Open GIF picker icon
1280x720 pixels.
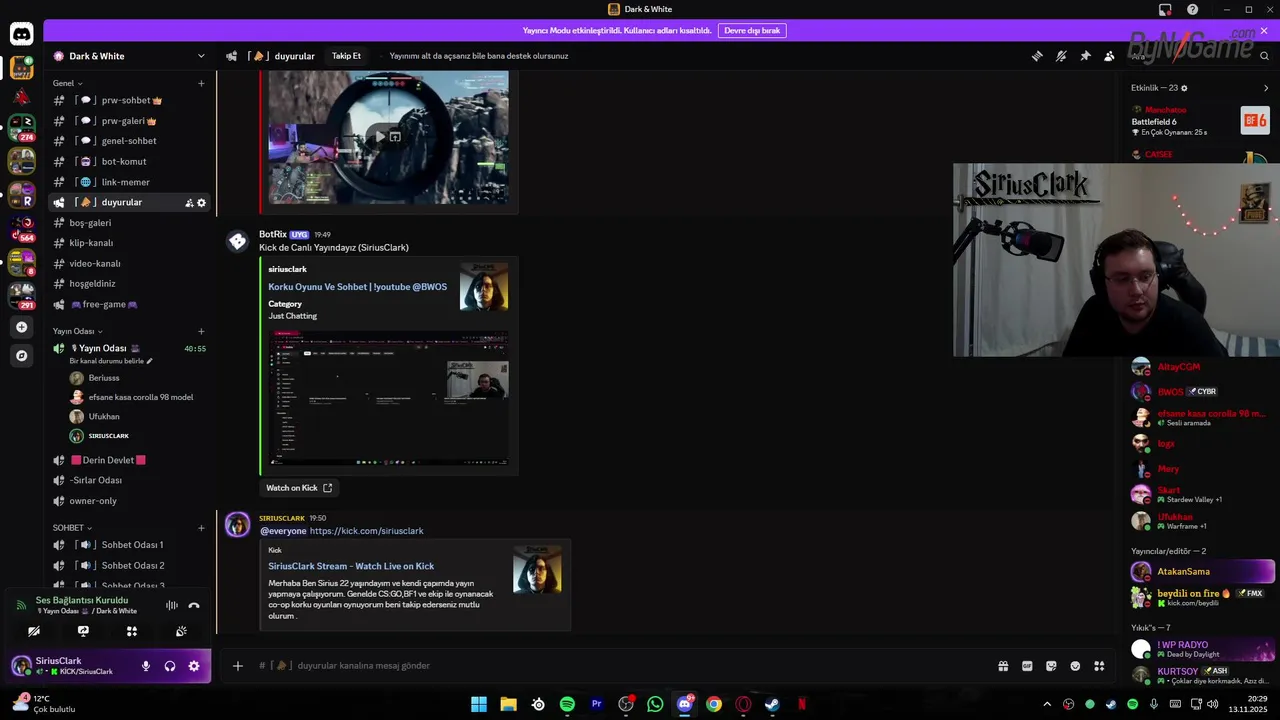pyautogui.click(x=1027, y=666)
